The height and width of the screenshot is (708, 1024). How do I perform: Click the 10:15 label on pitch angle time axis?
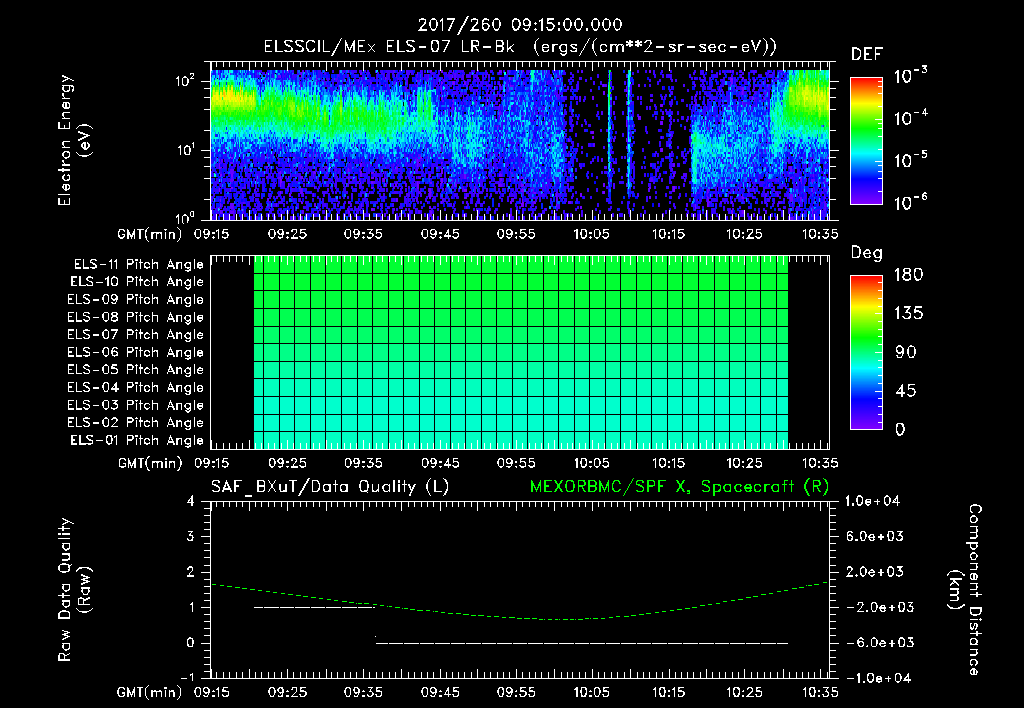tap(669, 463)
